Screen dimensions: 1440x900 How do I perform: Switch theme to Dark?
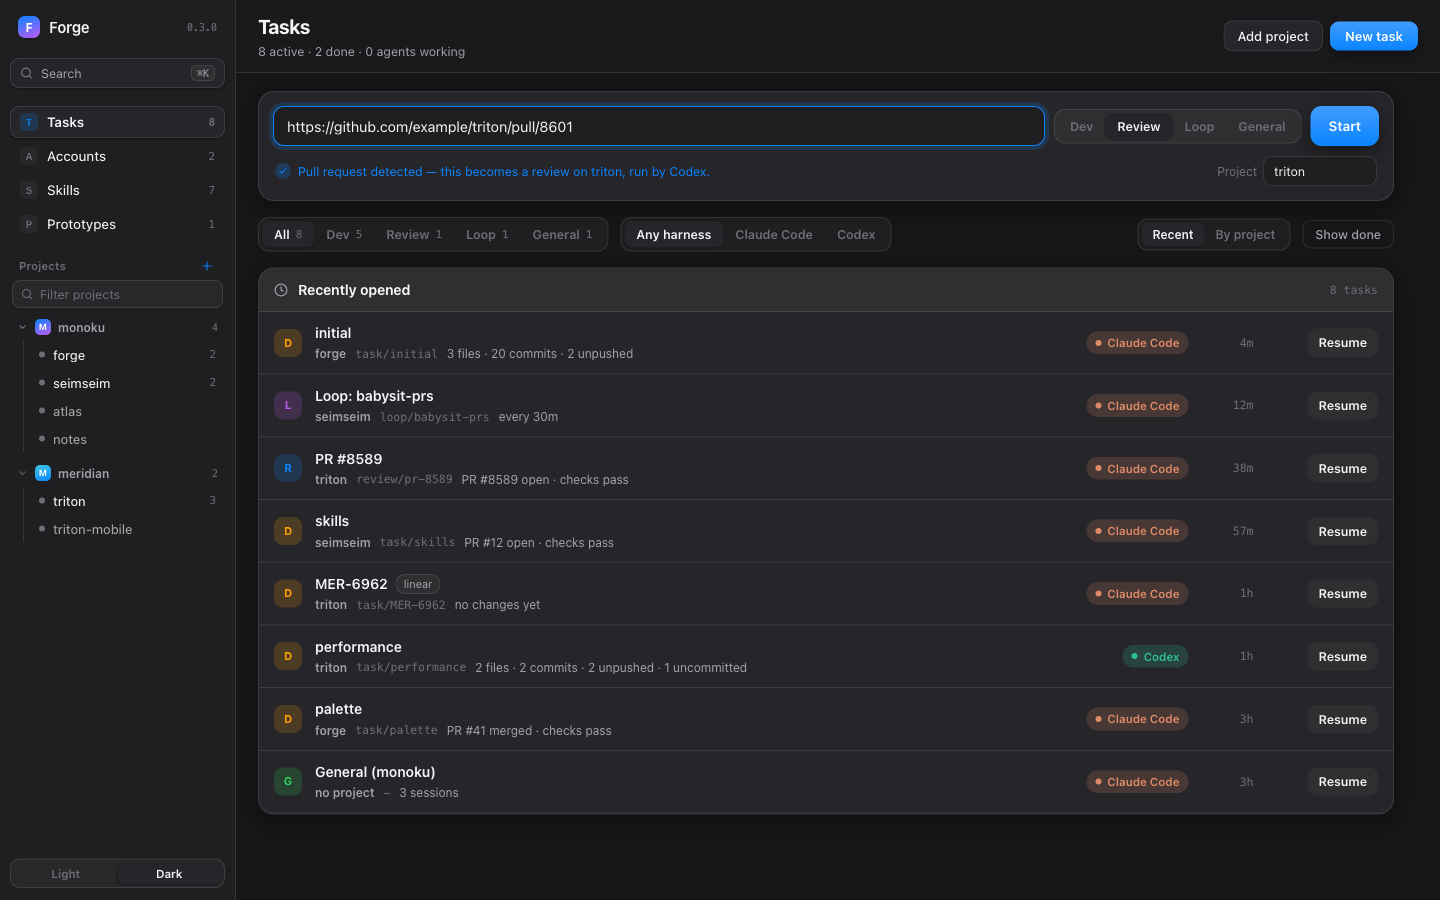coord(169,873)
